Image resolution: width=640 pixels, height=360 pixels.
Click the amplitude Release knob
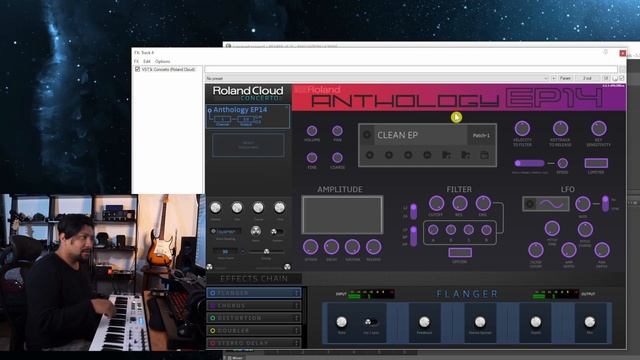[x=373, y=247]
